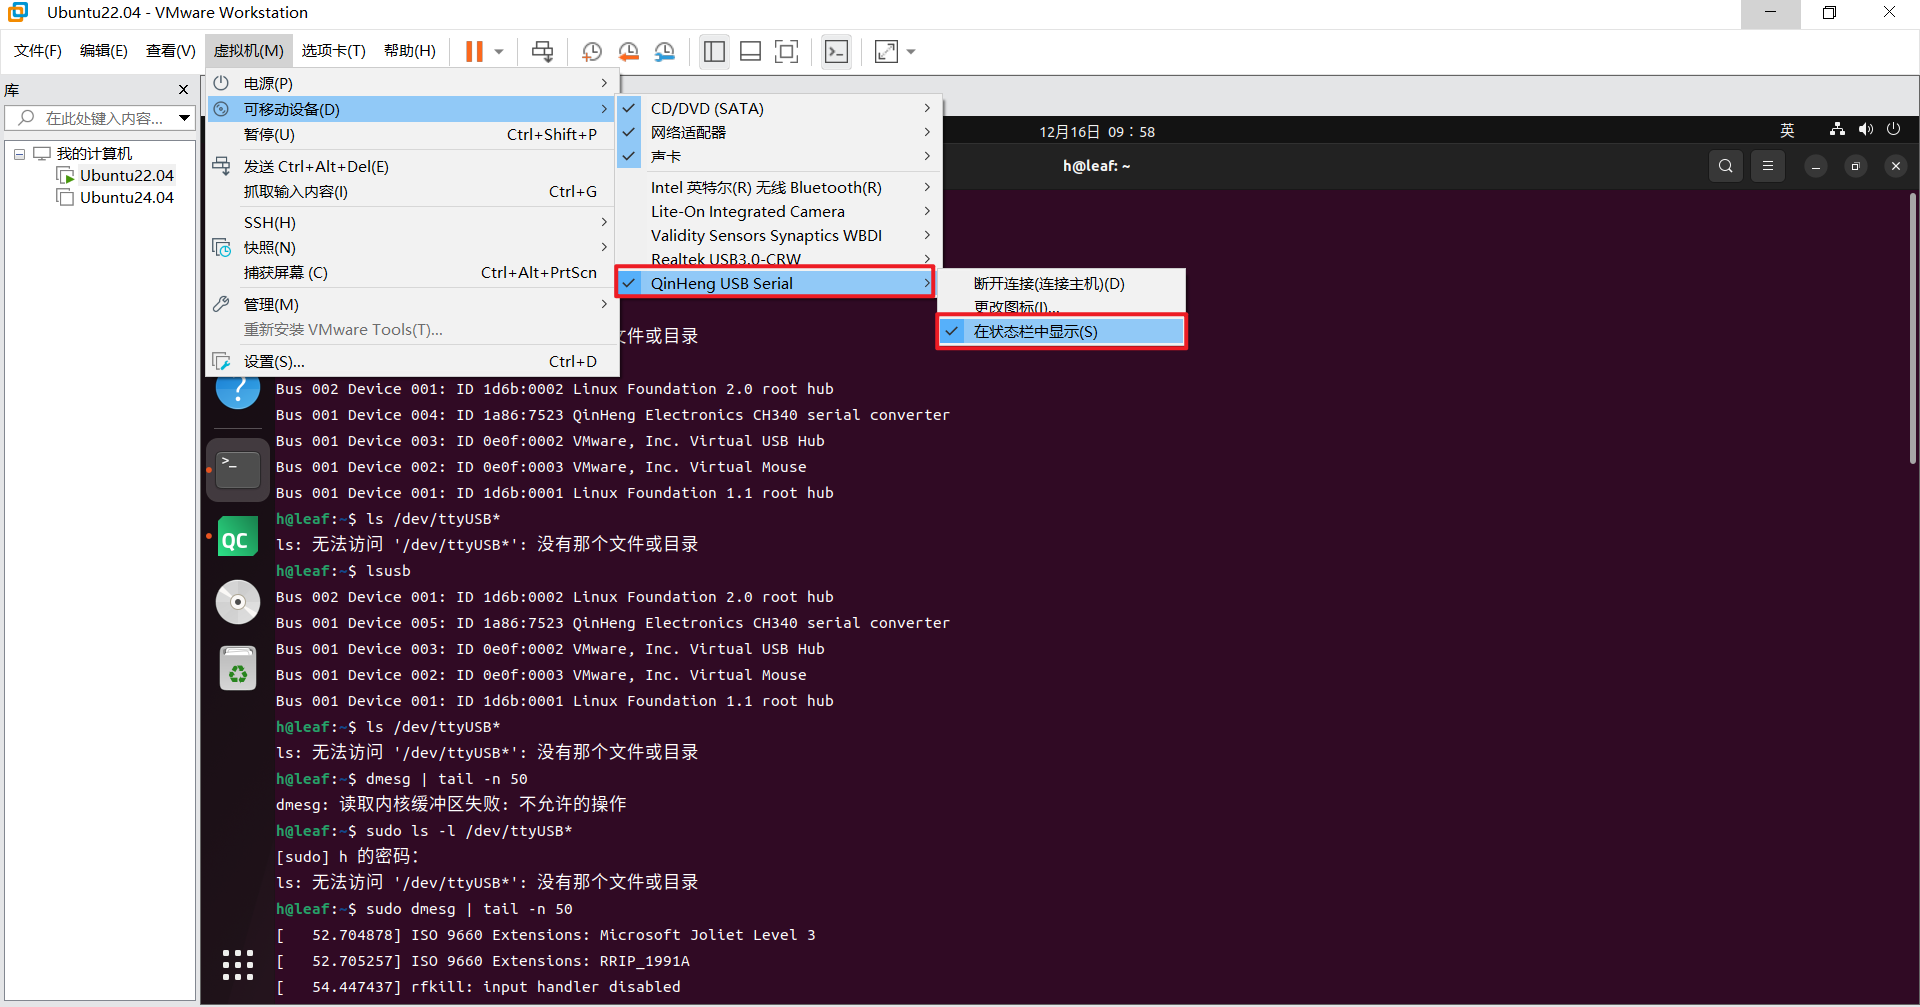Click the stretch guest display icon
This screenshot has width=1920, height=1007.
(886, 52)
